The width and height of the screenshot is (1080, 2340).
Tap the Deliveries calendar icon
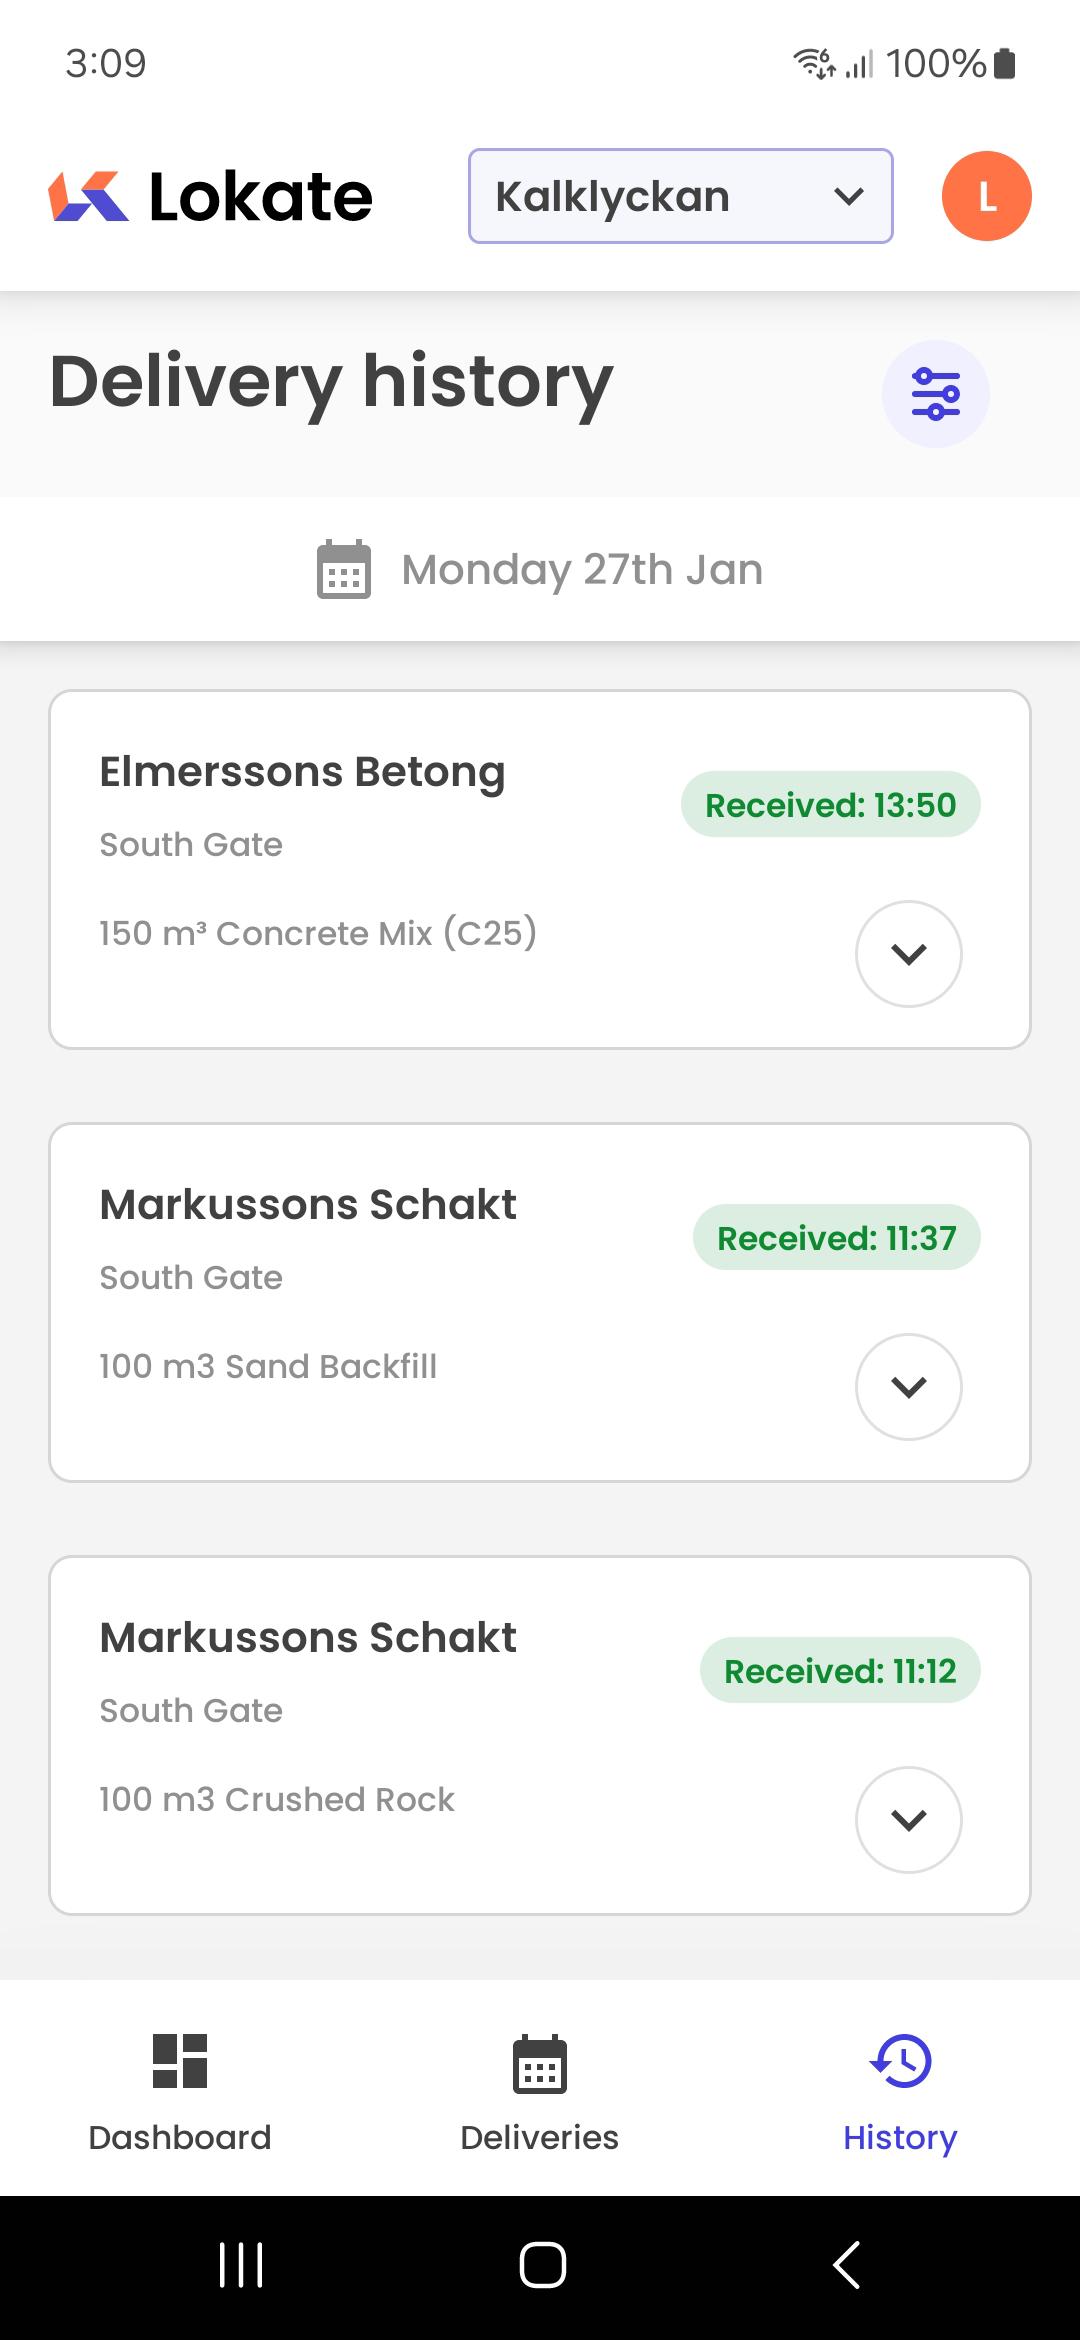540,2063
